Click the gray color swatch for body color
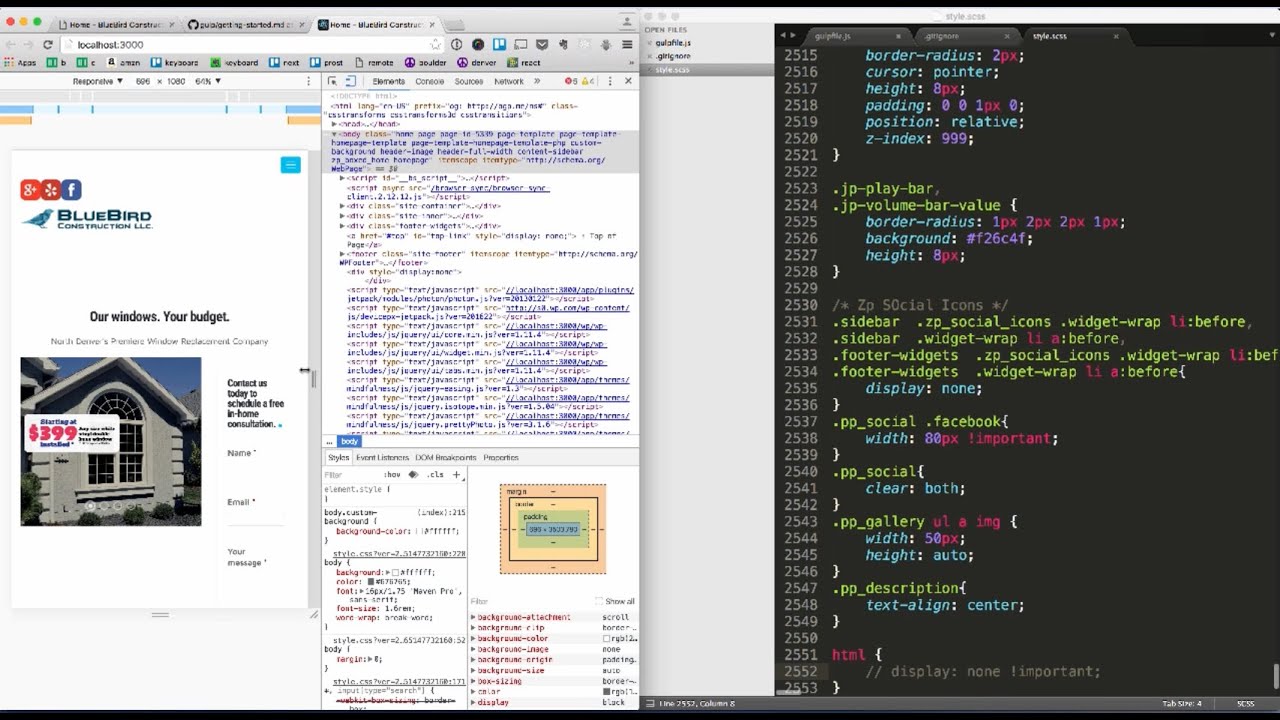 371,581
